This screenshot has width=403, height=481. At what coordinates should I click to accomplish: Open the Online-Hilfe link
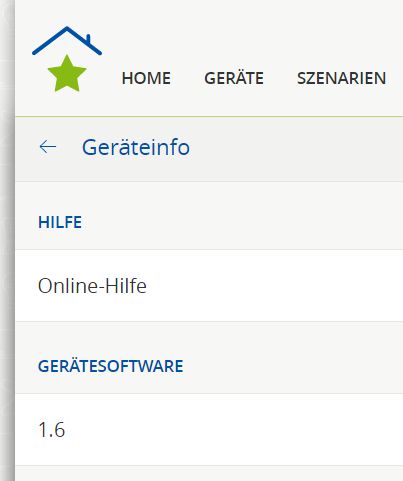tap(92, 286)
